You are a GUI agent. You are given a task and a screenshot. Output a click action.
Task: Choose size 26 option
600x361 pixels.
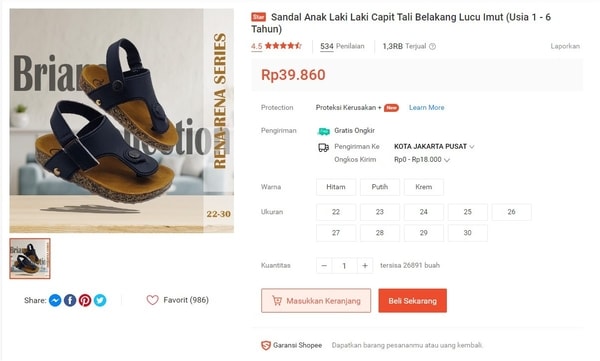(511, 212)
